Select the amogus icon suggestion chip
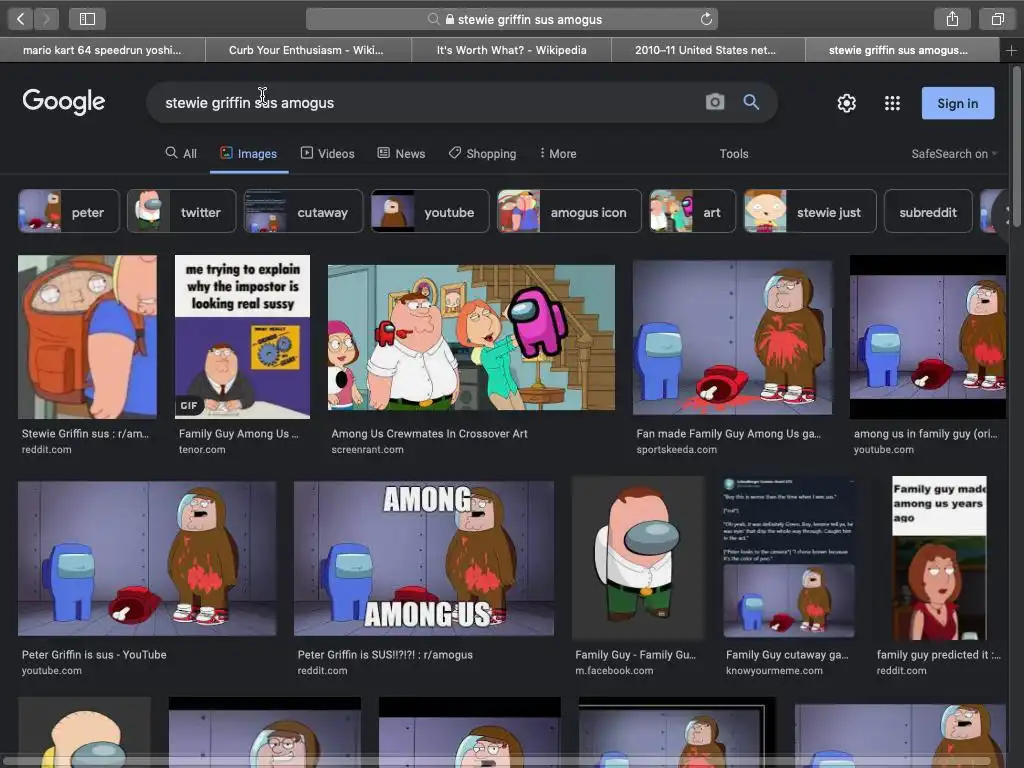 click(x=569, y=212)
